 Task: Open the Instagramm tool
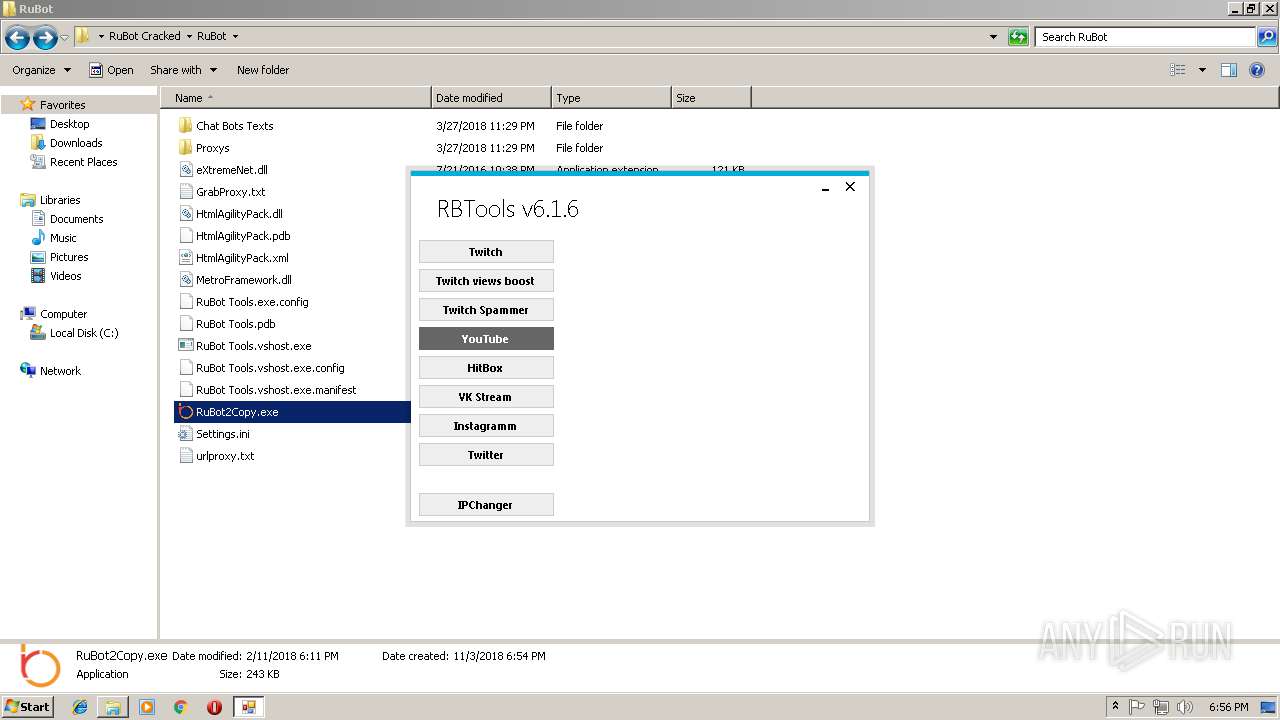click(486, 426)
